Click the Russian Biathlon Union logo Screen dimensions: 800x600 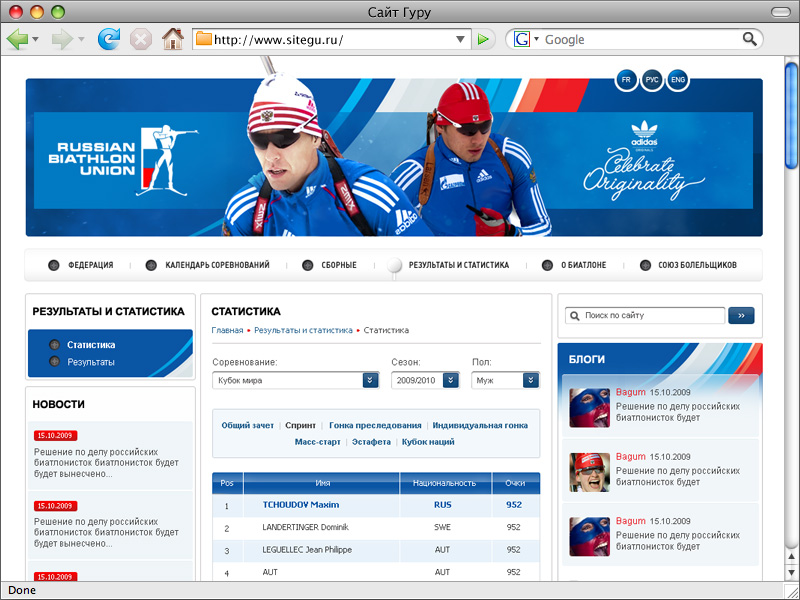coord(123,160)
